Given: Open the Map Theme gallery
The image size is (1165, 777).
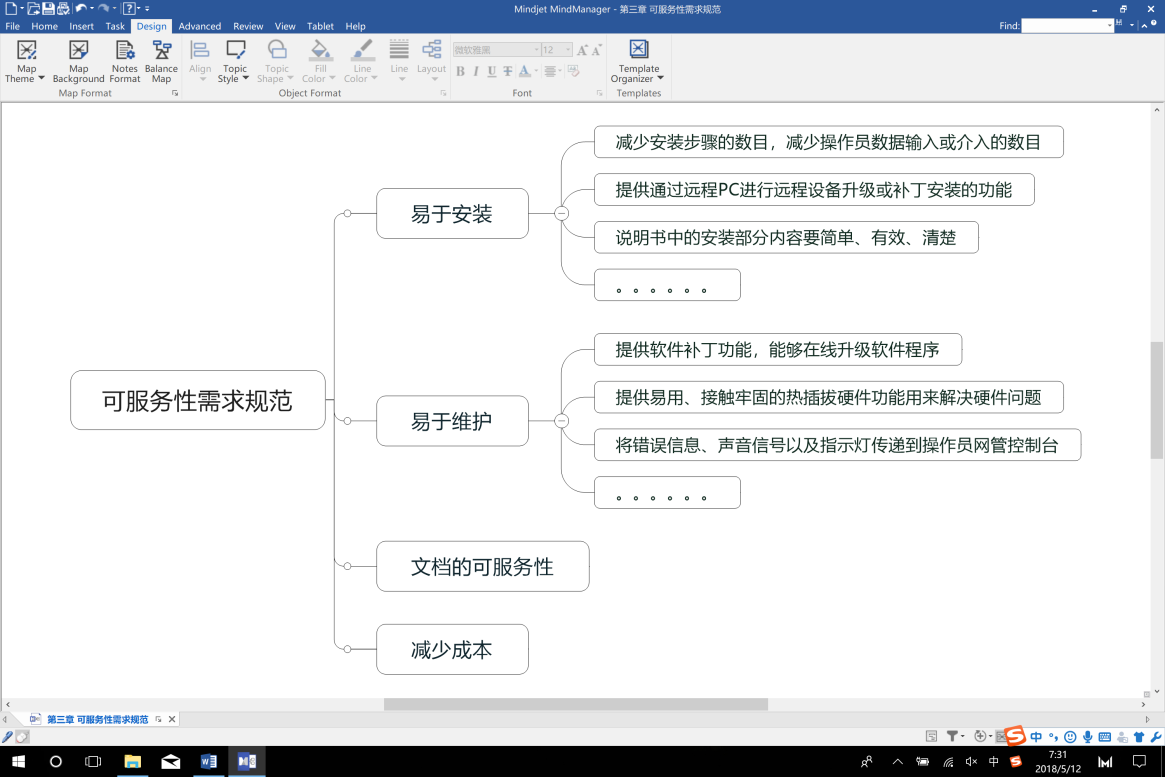Looking at the screenshot, I should pos(26,62).
